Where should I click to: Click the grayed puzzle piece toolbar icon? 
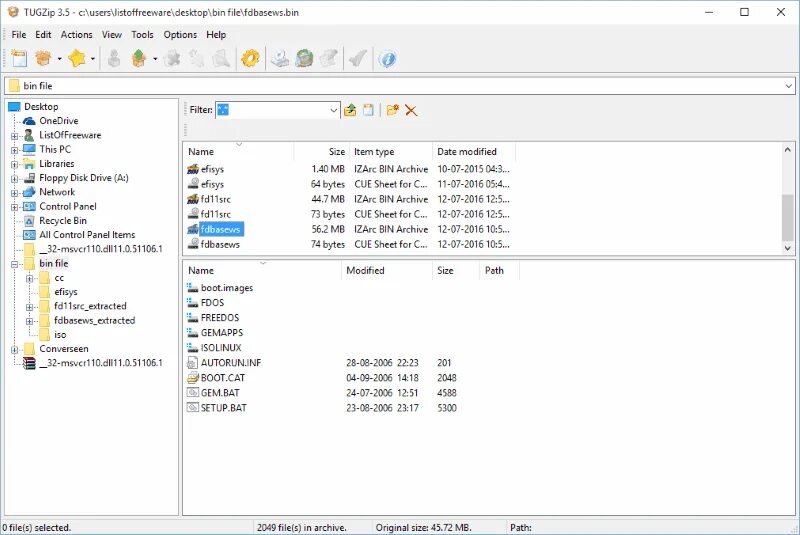point(172,59)
